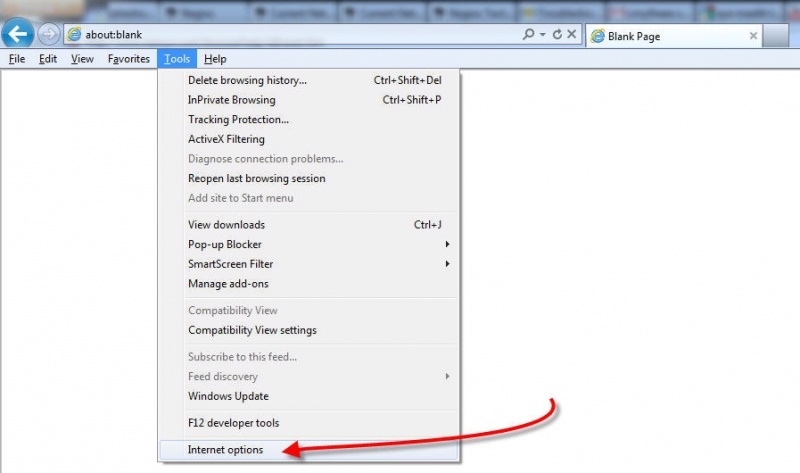
Task: Click greyed Diagnose connection problems entry
Action: point(308,159)
